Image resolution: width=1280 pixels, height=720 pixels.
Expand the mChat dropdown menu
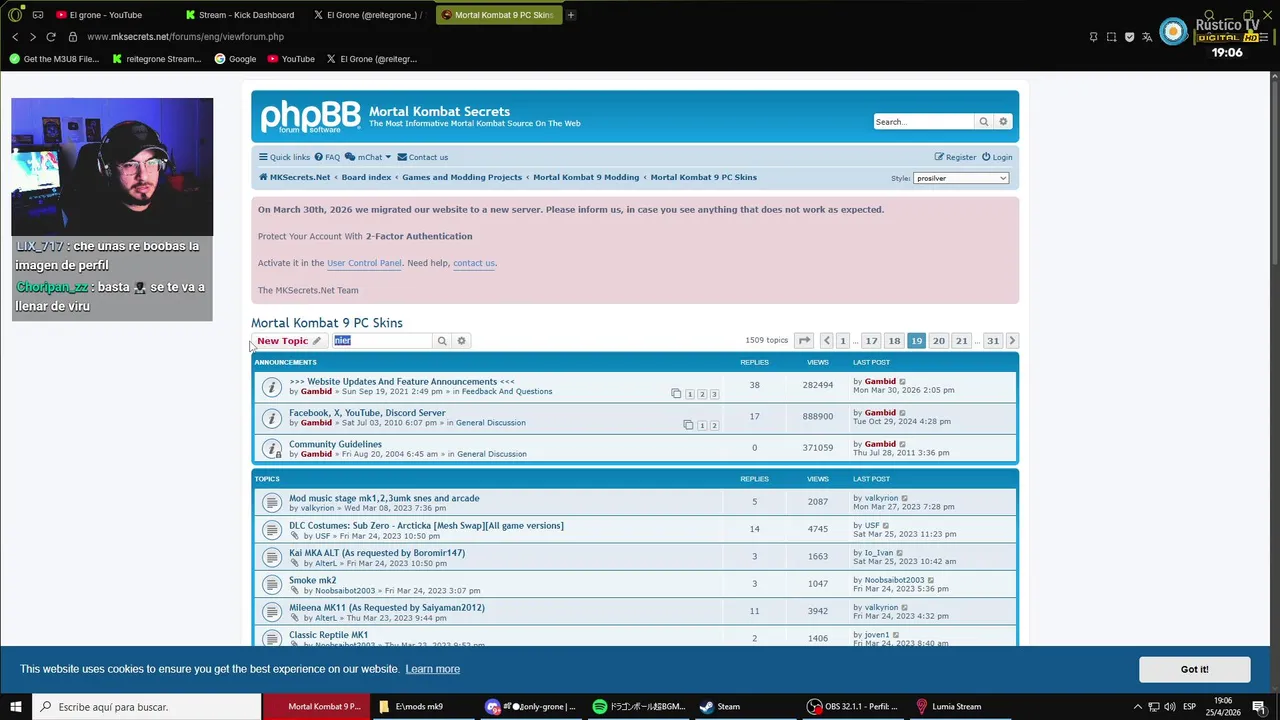368,157
